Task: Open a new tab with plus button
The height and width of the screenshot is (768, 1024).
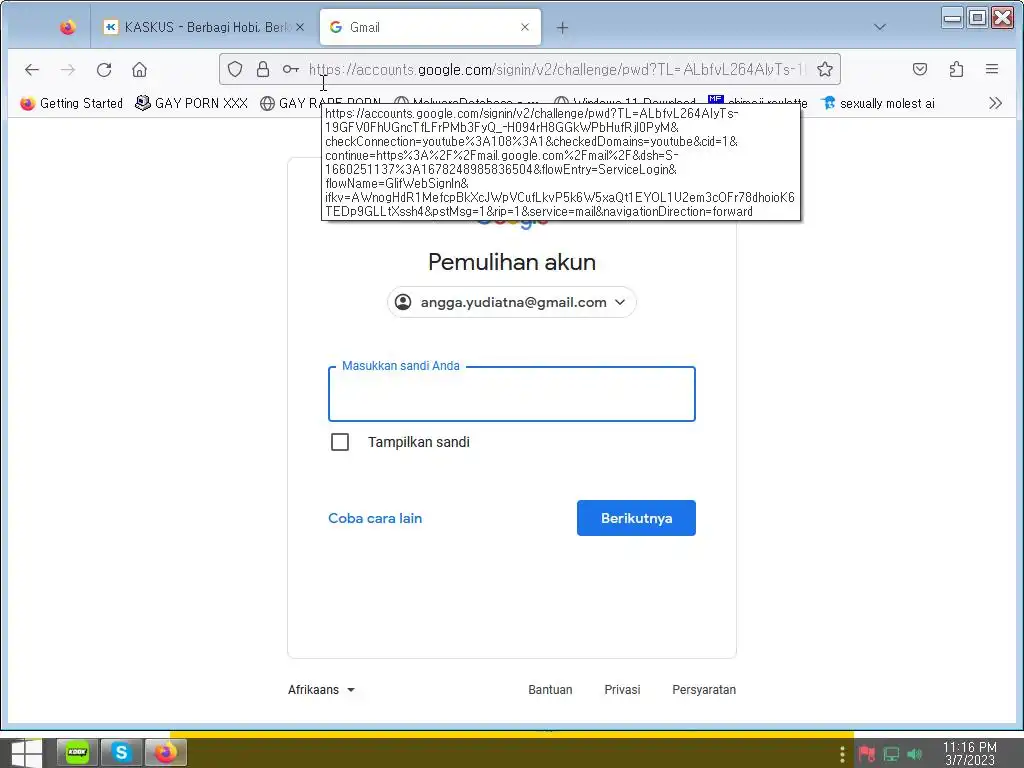Action: click(562, 27)
